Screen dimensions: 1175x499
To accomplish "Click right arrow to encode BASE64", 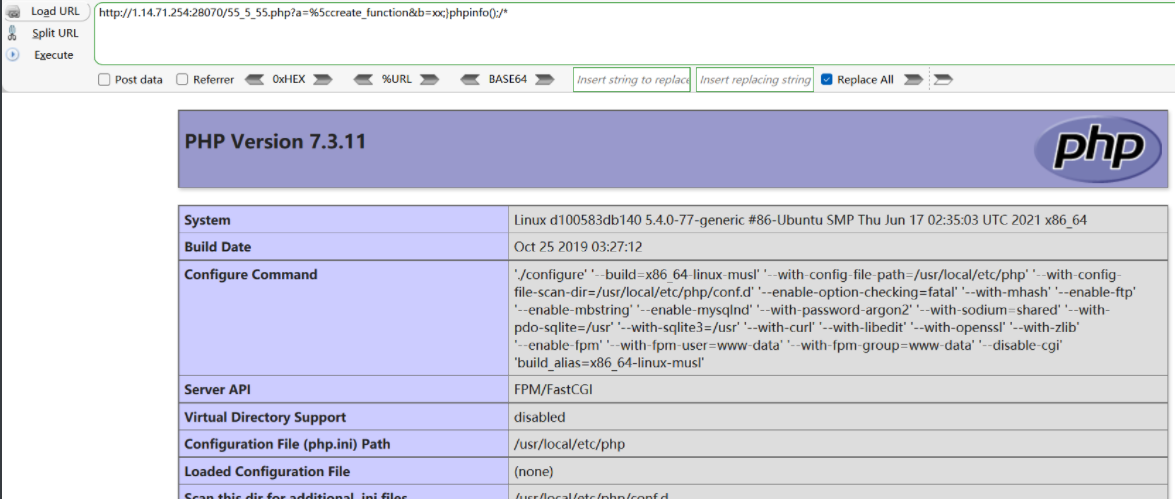I will 545,79.
